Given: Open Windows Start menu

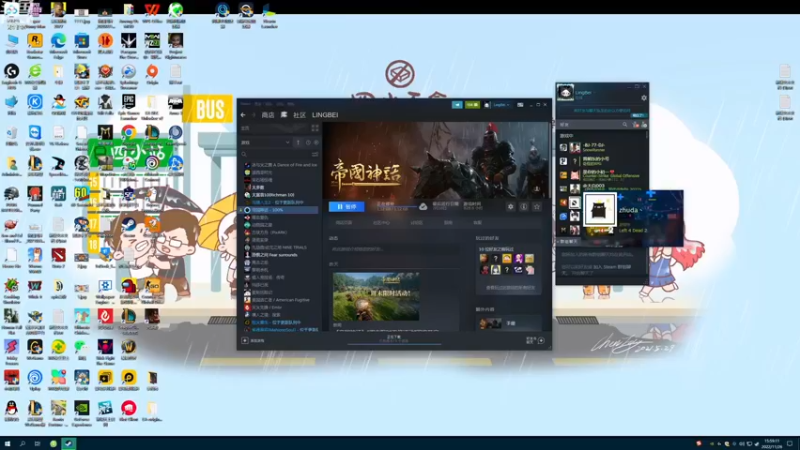Looking at the screenshot, I should [x=7, y=444].
